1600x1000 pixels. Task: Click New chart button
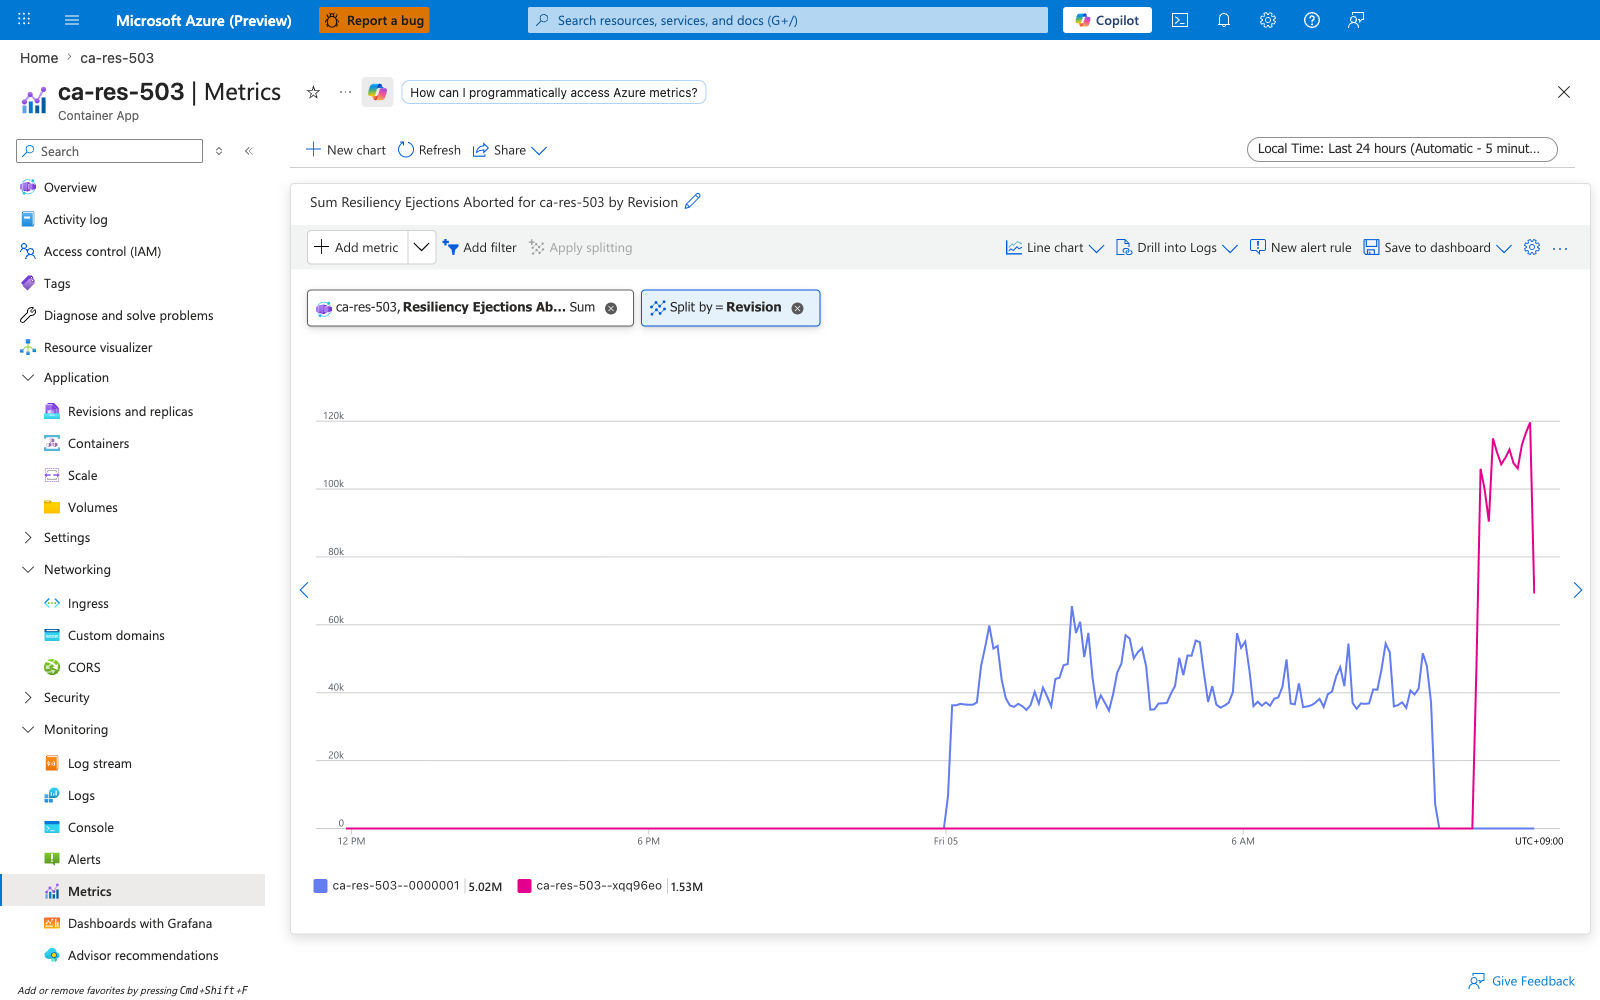coord(346,150)
